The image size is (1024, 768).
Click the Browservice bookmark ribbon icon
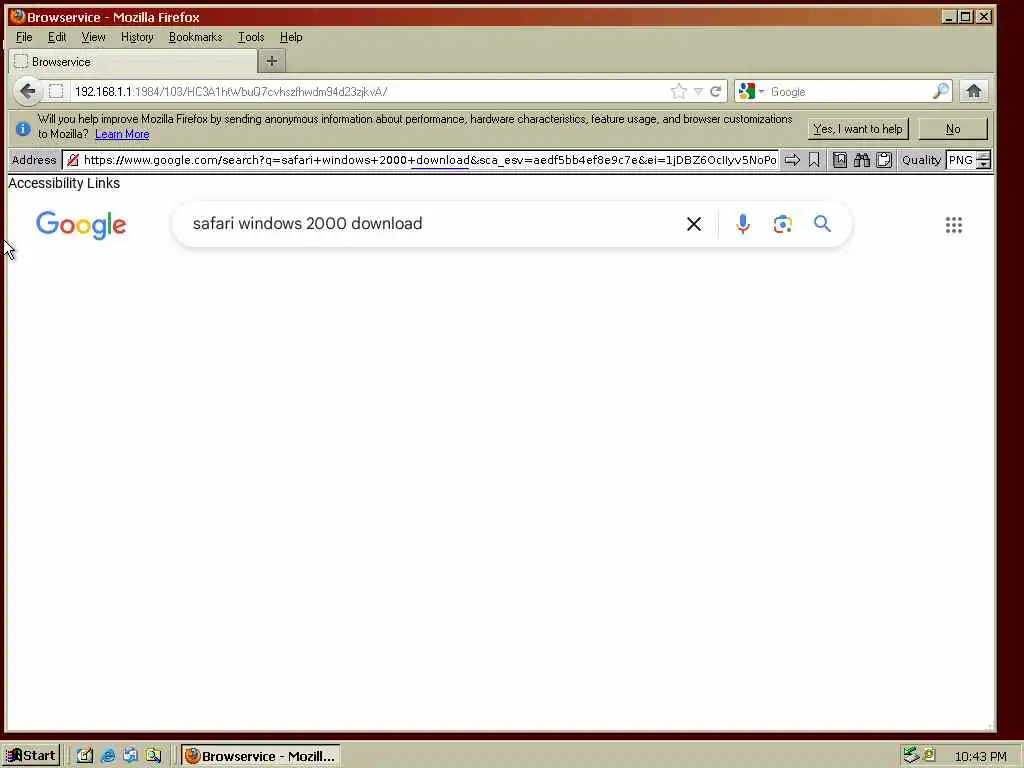814,160
